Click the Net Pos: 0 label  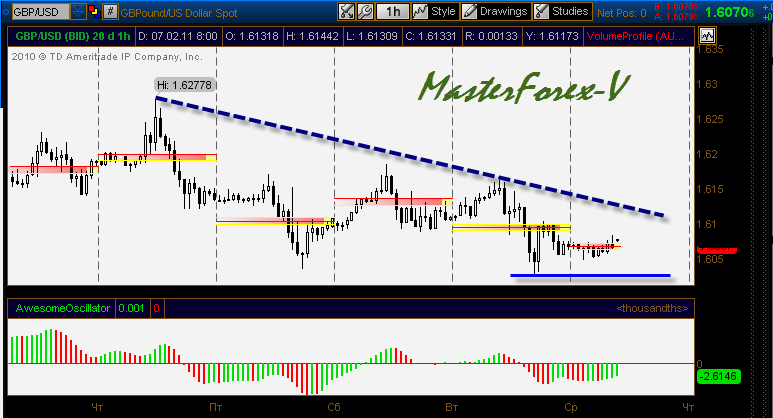point(622,13)
